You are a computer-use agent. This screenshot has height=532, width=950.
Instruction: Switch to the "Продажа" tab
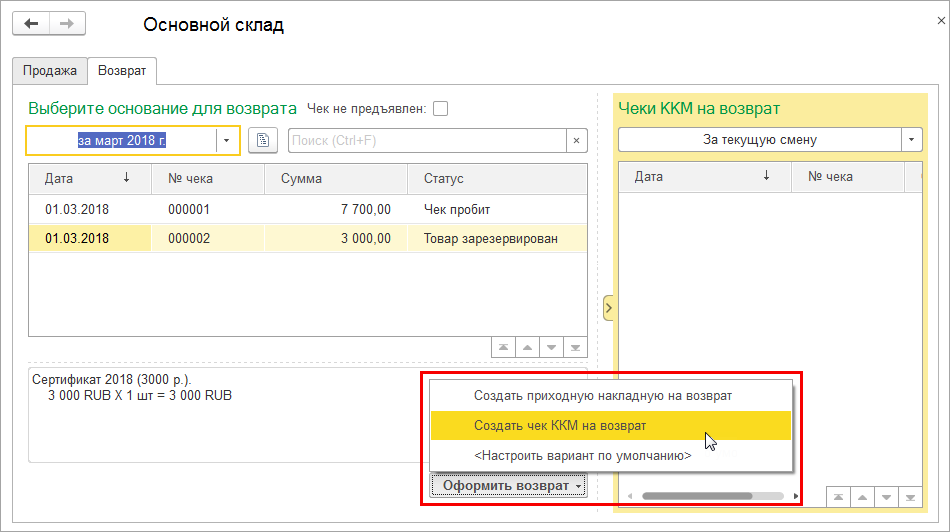50,71
